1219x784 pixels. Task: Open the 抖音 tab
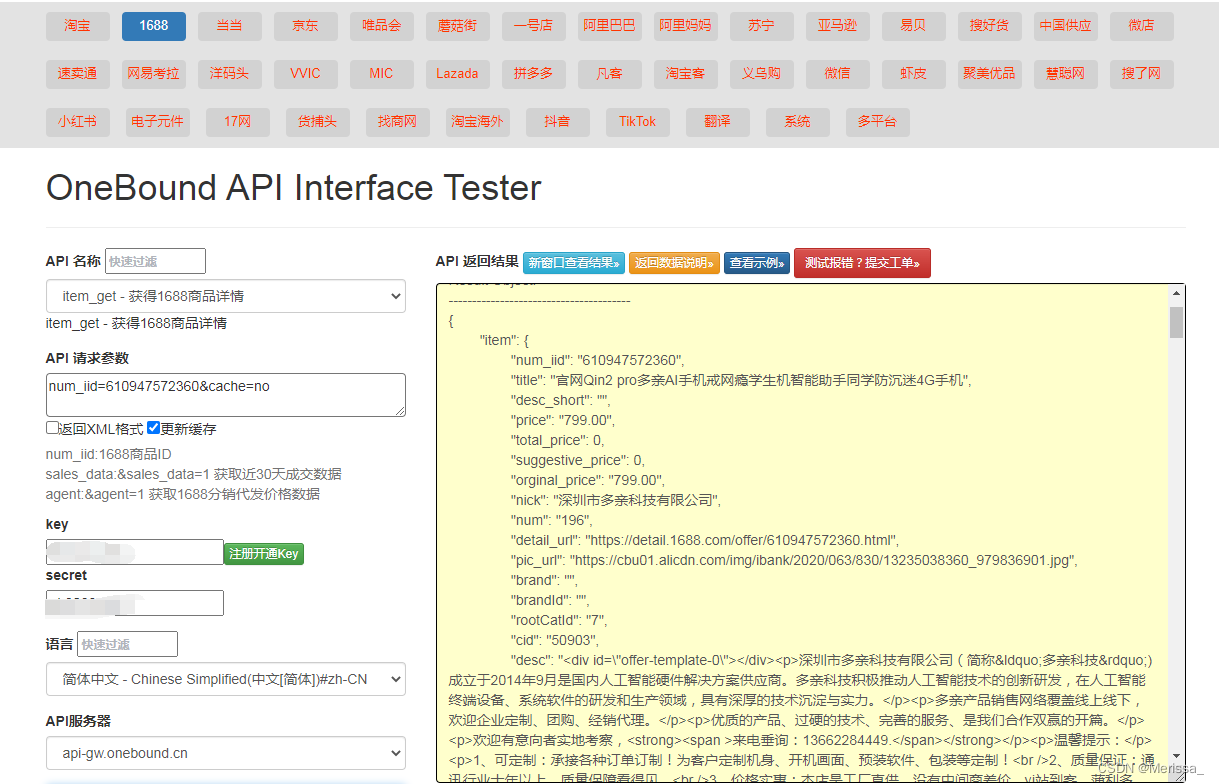(x=557, y=122)
